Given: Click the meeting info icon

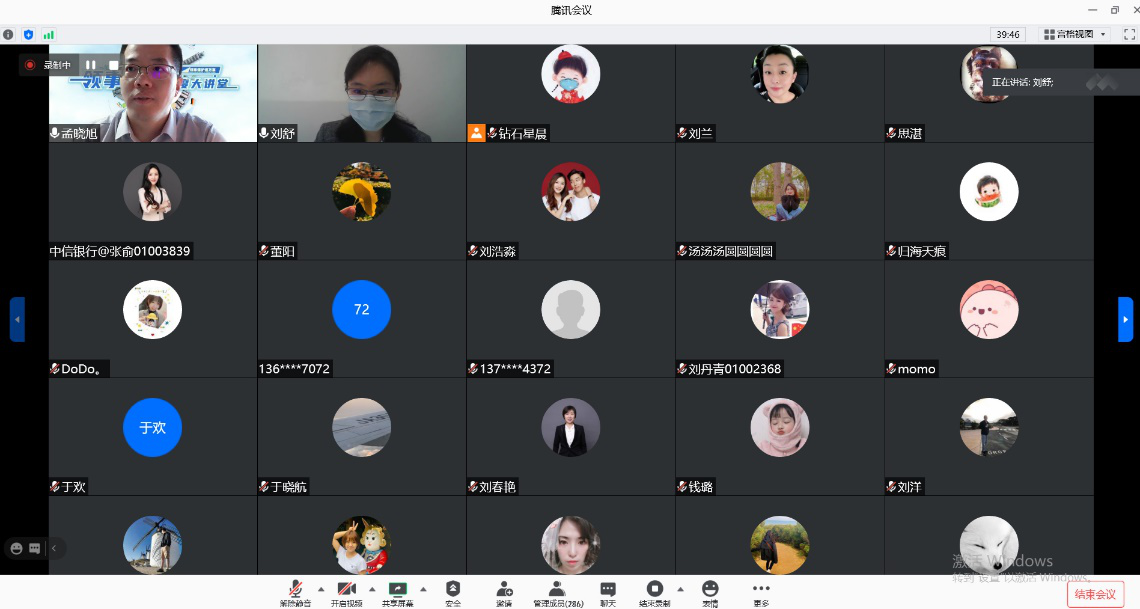Looking at the screenshot, I should [8, 34].
